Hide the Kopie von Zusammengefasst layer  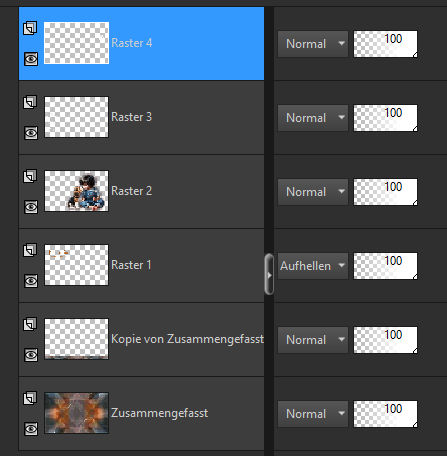point(31,355)
